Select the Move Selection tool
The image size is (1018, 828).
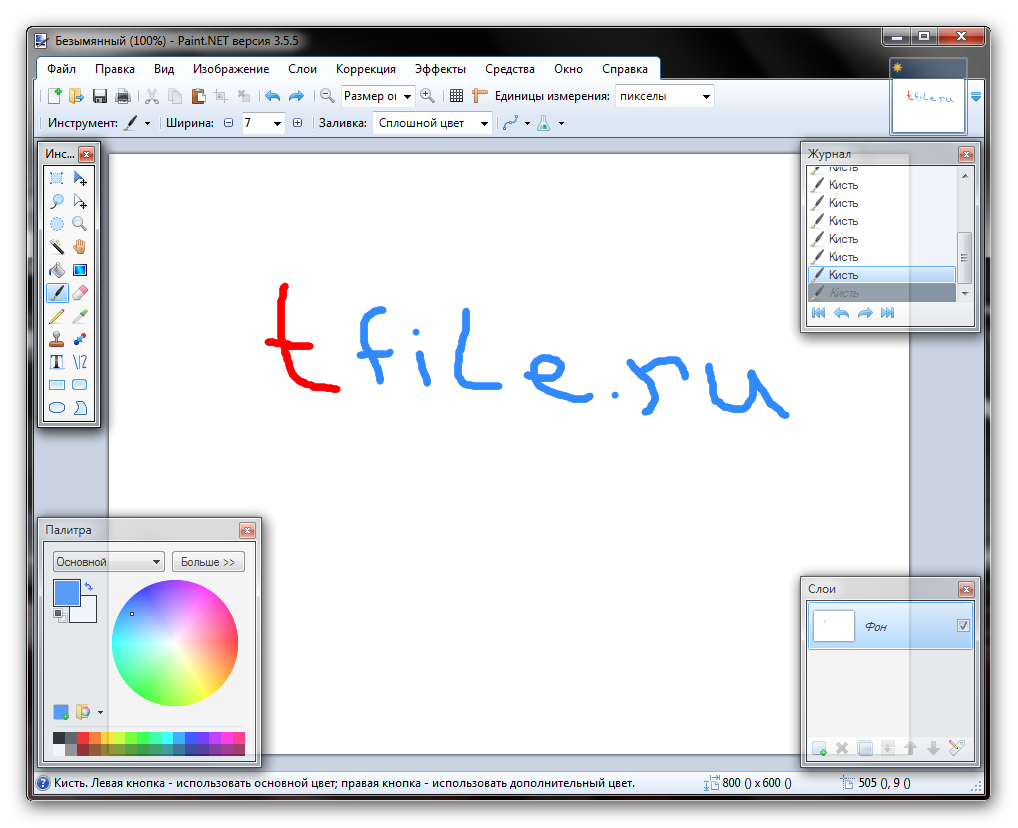point(80,201)
